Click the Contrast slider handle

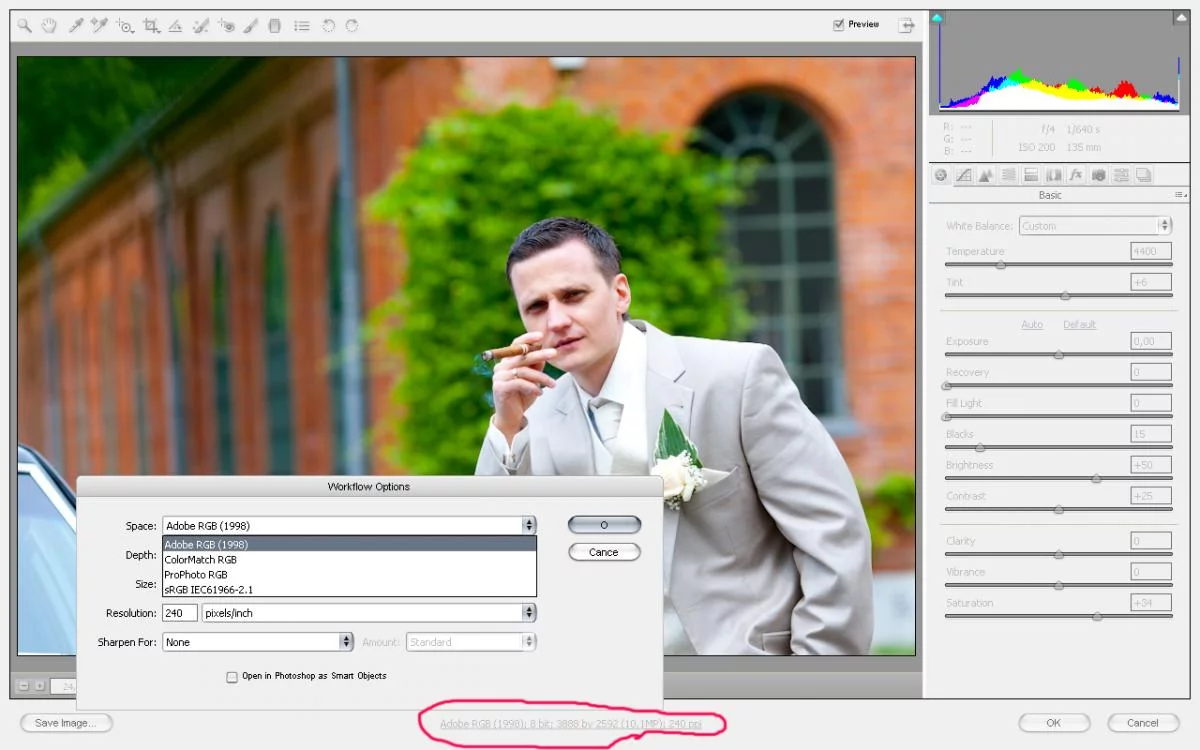(x=1058, y=510)
